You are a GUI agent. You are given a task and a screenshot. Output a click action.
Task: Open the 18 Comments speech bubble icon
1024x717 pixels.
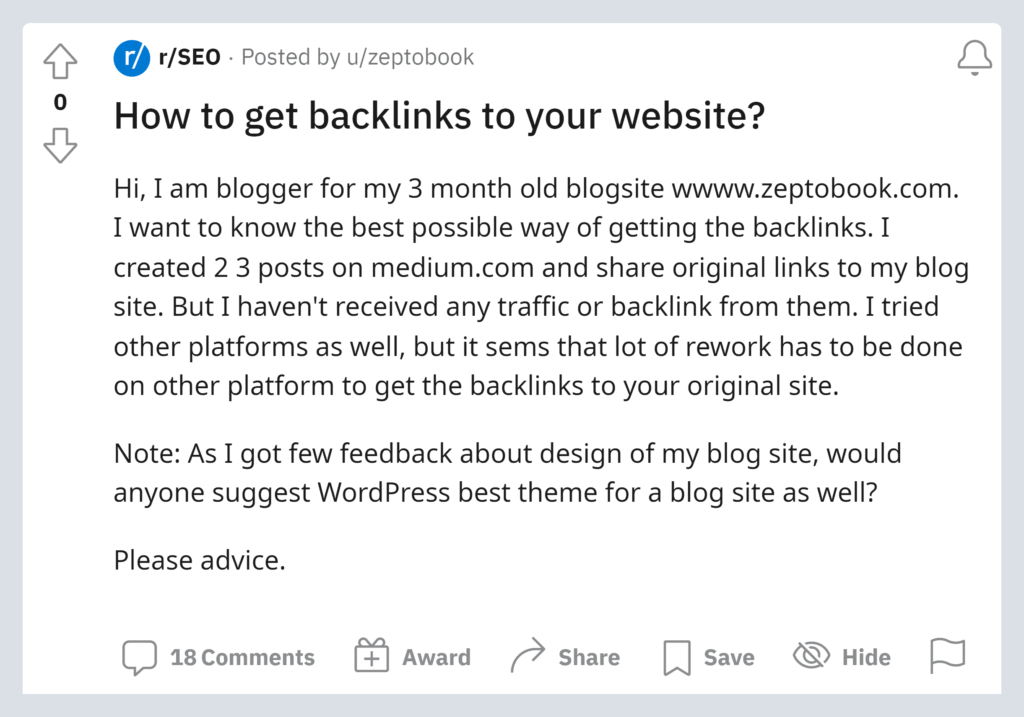[x=139, y=657]
